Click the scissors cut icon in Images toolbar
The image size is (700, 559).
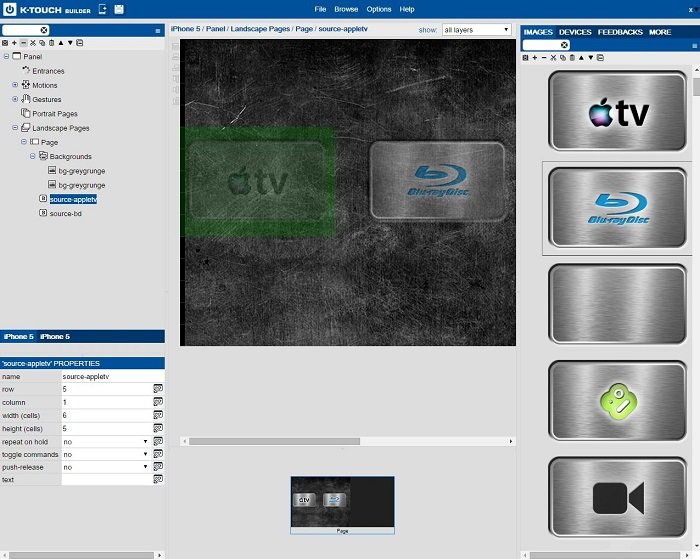point(553,58)
